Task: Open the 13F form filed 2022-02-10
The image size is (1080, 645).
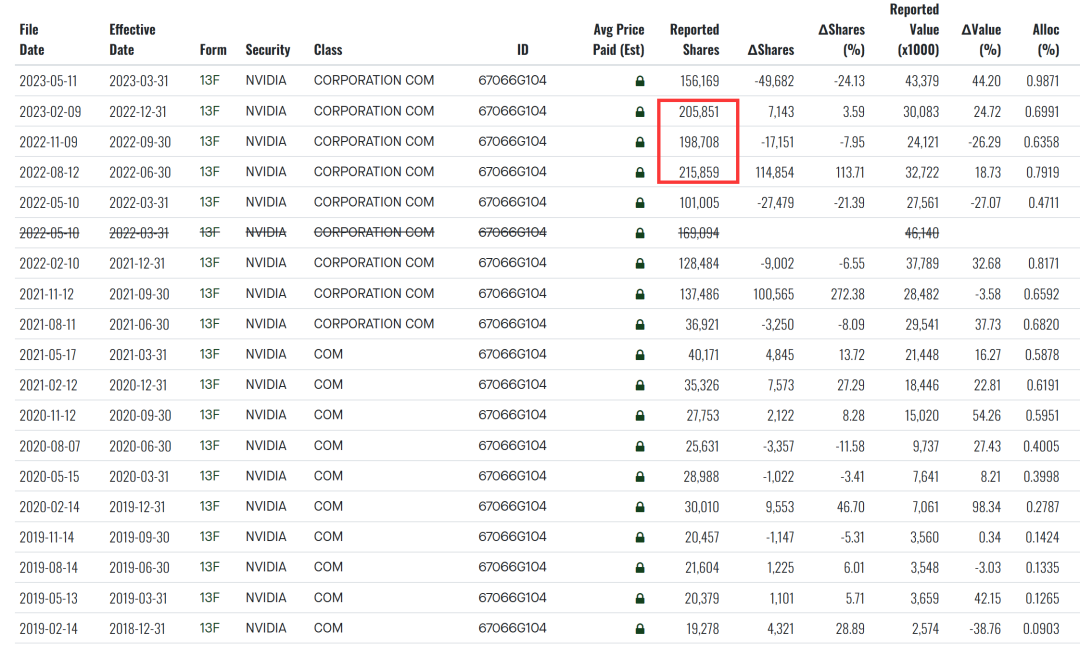Action: tap(209, 263)
